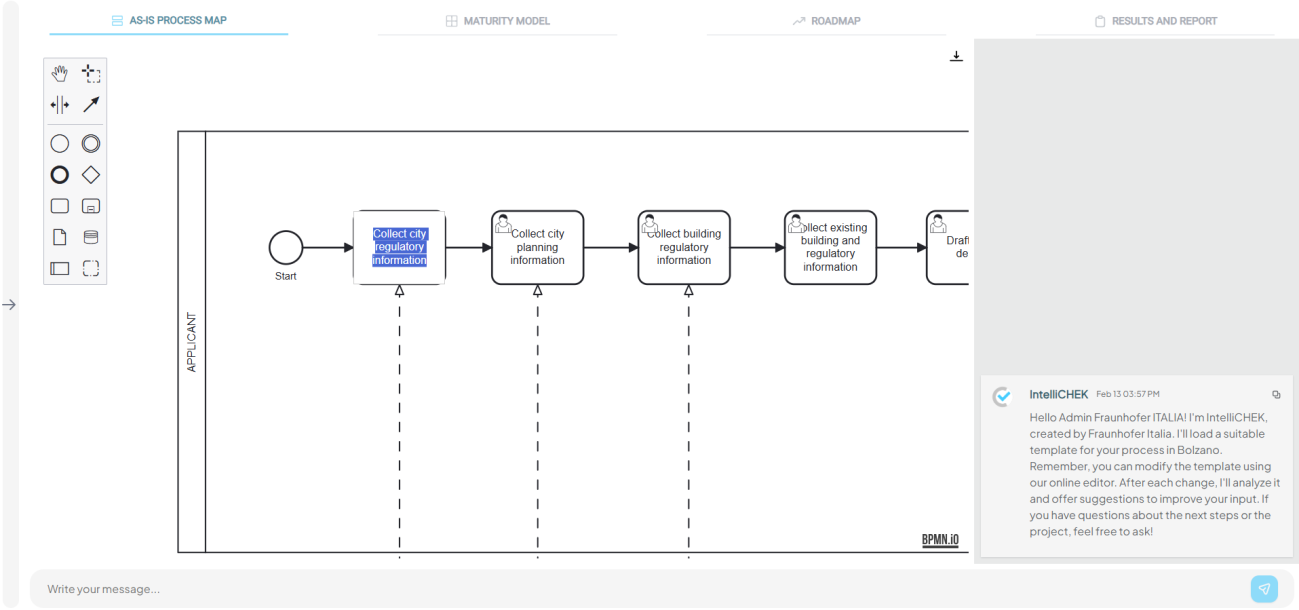The height and width of the screenshot is (610, 1299).
Task: Open the Results and Report tab
Action: (x=1155, y=20)
